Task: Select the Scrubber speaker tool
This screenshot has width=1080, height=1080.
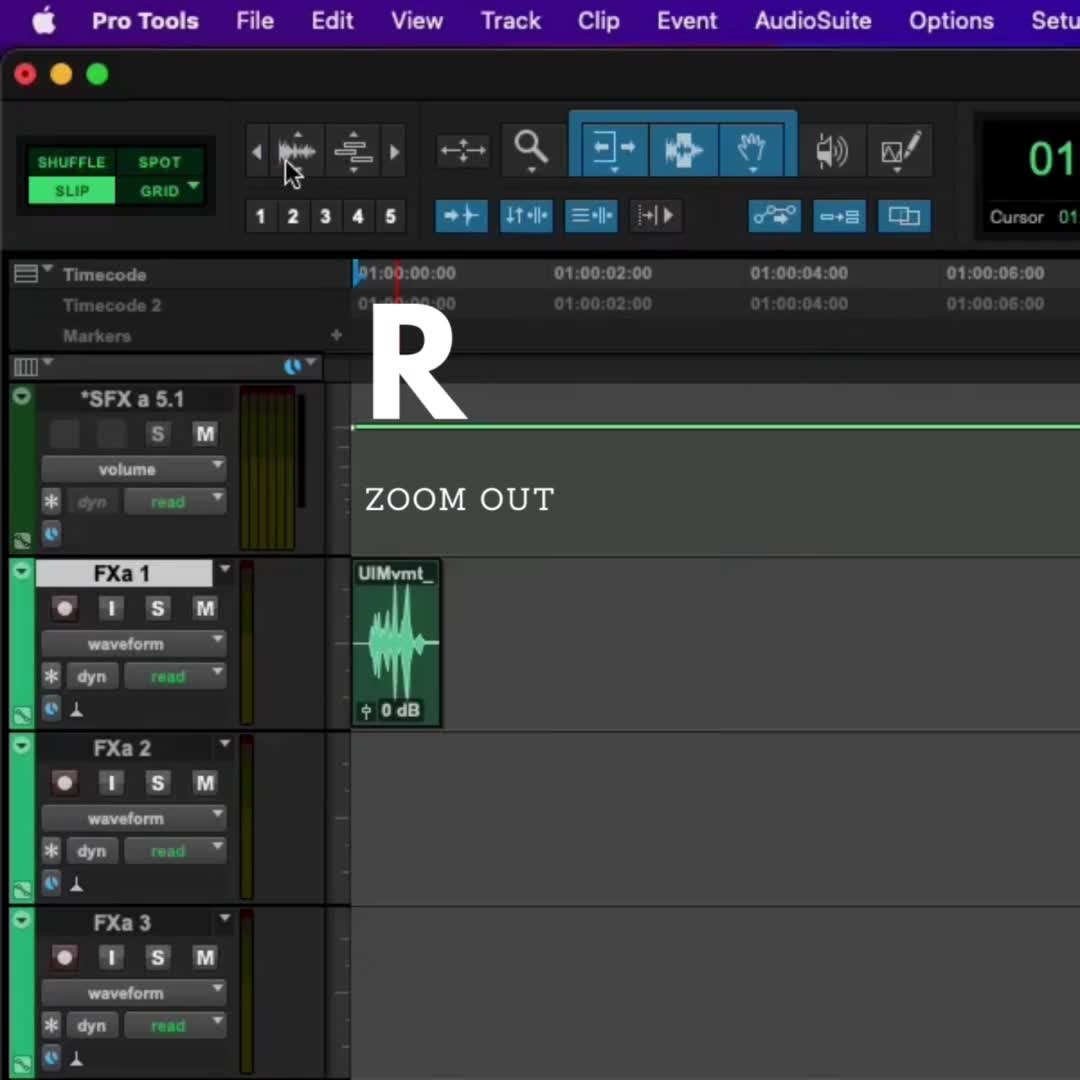Action: [831, 151]
